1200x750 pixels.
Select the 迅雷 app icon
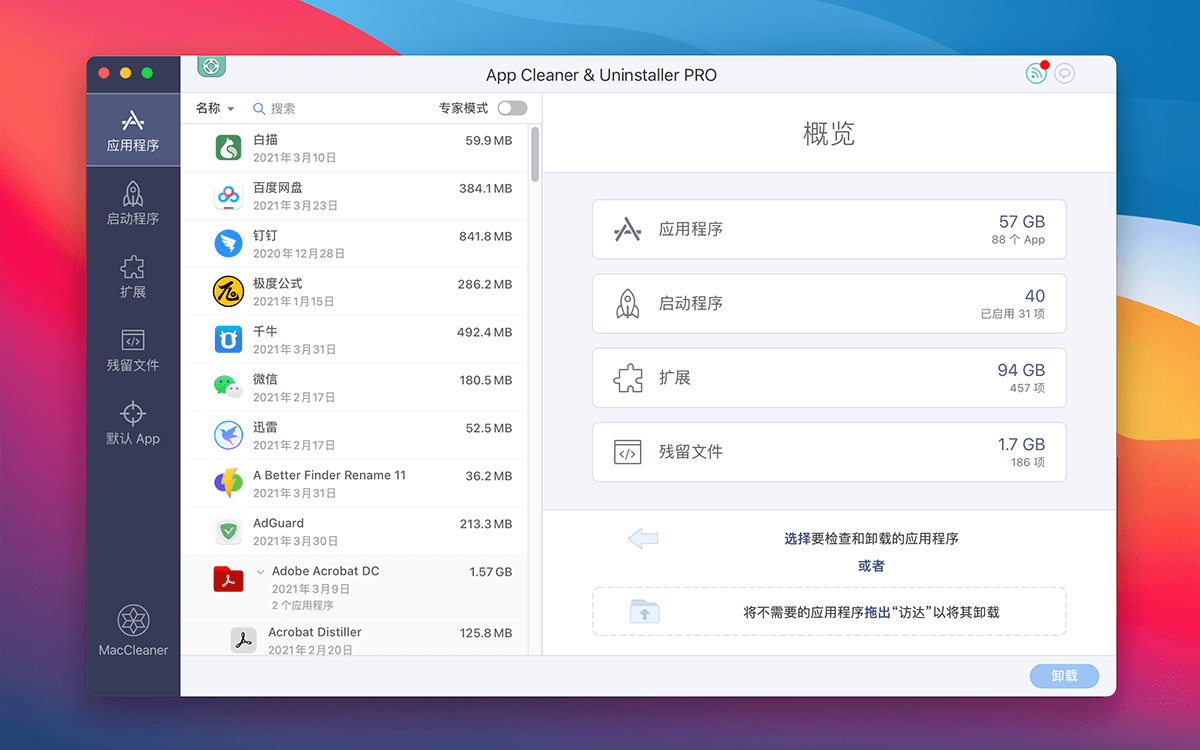coord(229,435)
